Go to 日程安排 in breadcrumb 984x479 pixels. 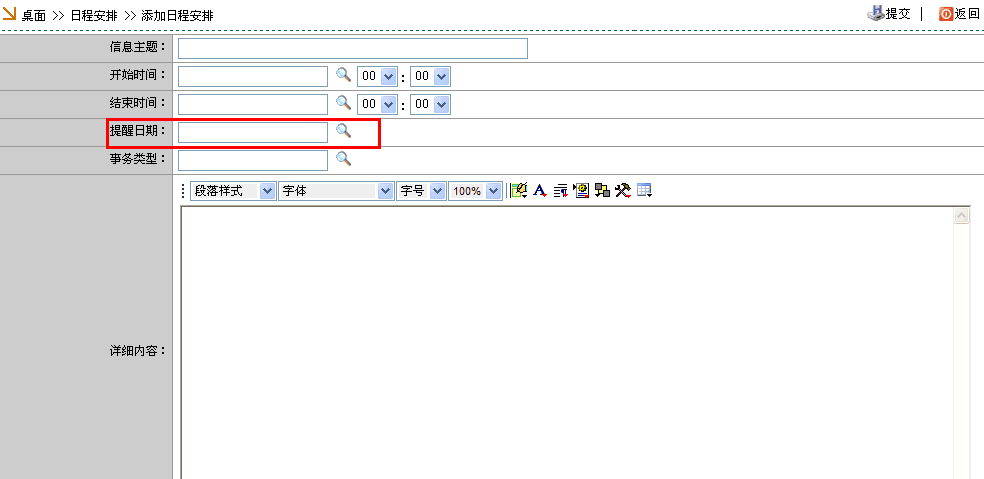94,16
